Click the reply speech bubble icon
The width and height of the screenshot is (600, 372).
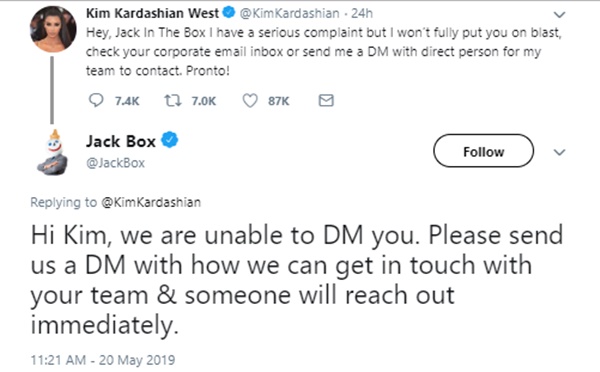pyautogui.click(x=96, y=100)
